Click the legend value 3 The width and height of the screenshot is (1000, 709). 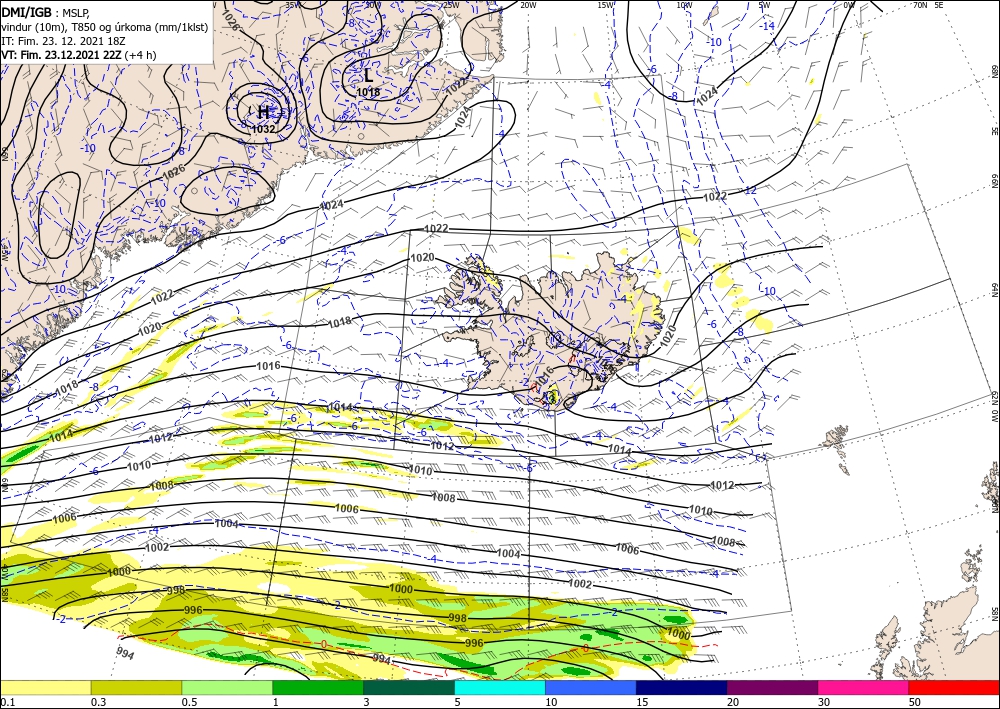(366, 702)
